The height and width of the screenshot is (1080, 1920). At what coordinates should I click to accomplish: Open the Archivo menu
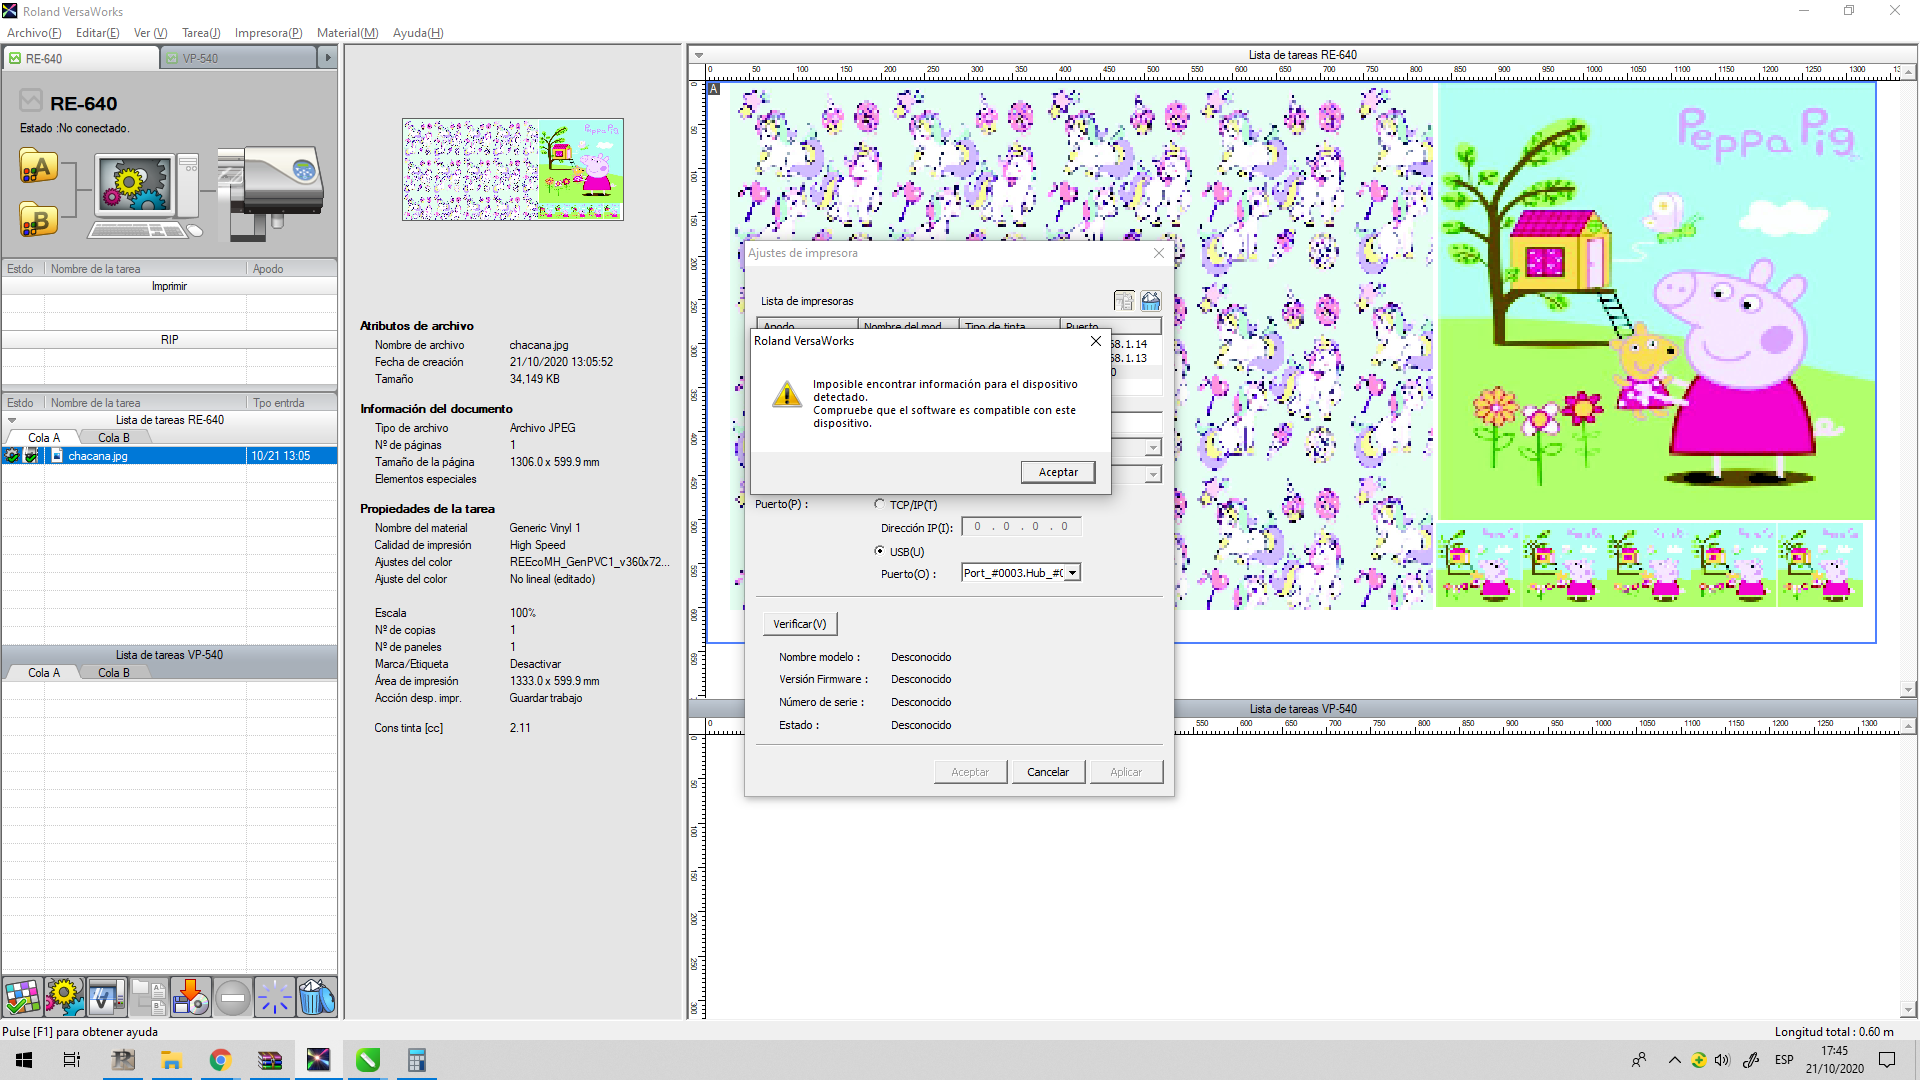tap(34, 33)
